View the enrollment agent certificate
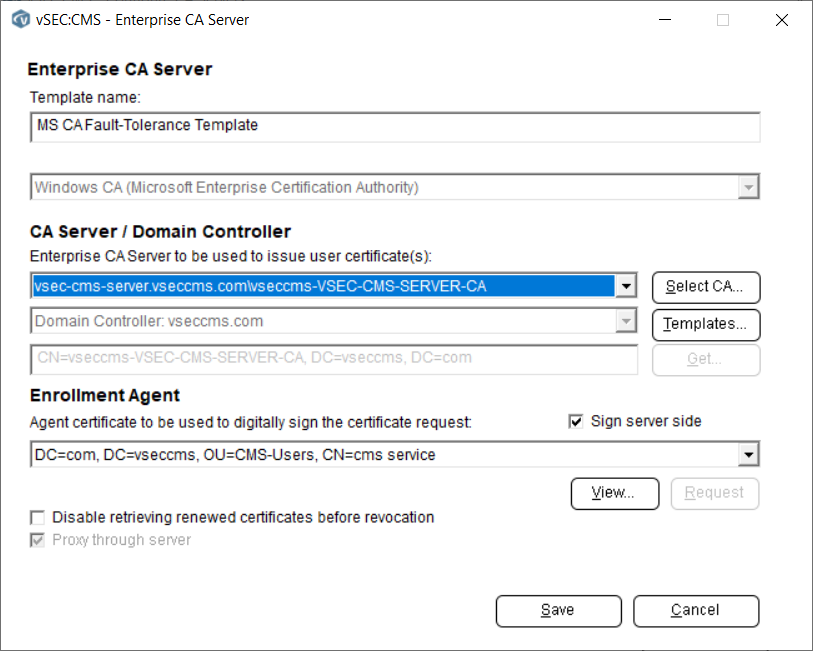The image size is (813, 651). (614, 493)
